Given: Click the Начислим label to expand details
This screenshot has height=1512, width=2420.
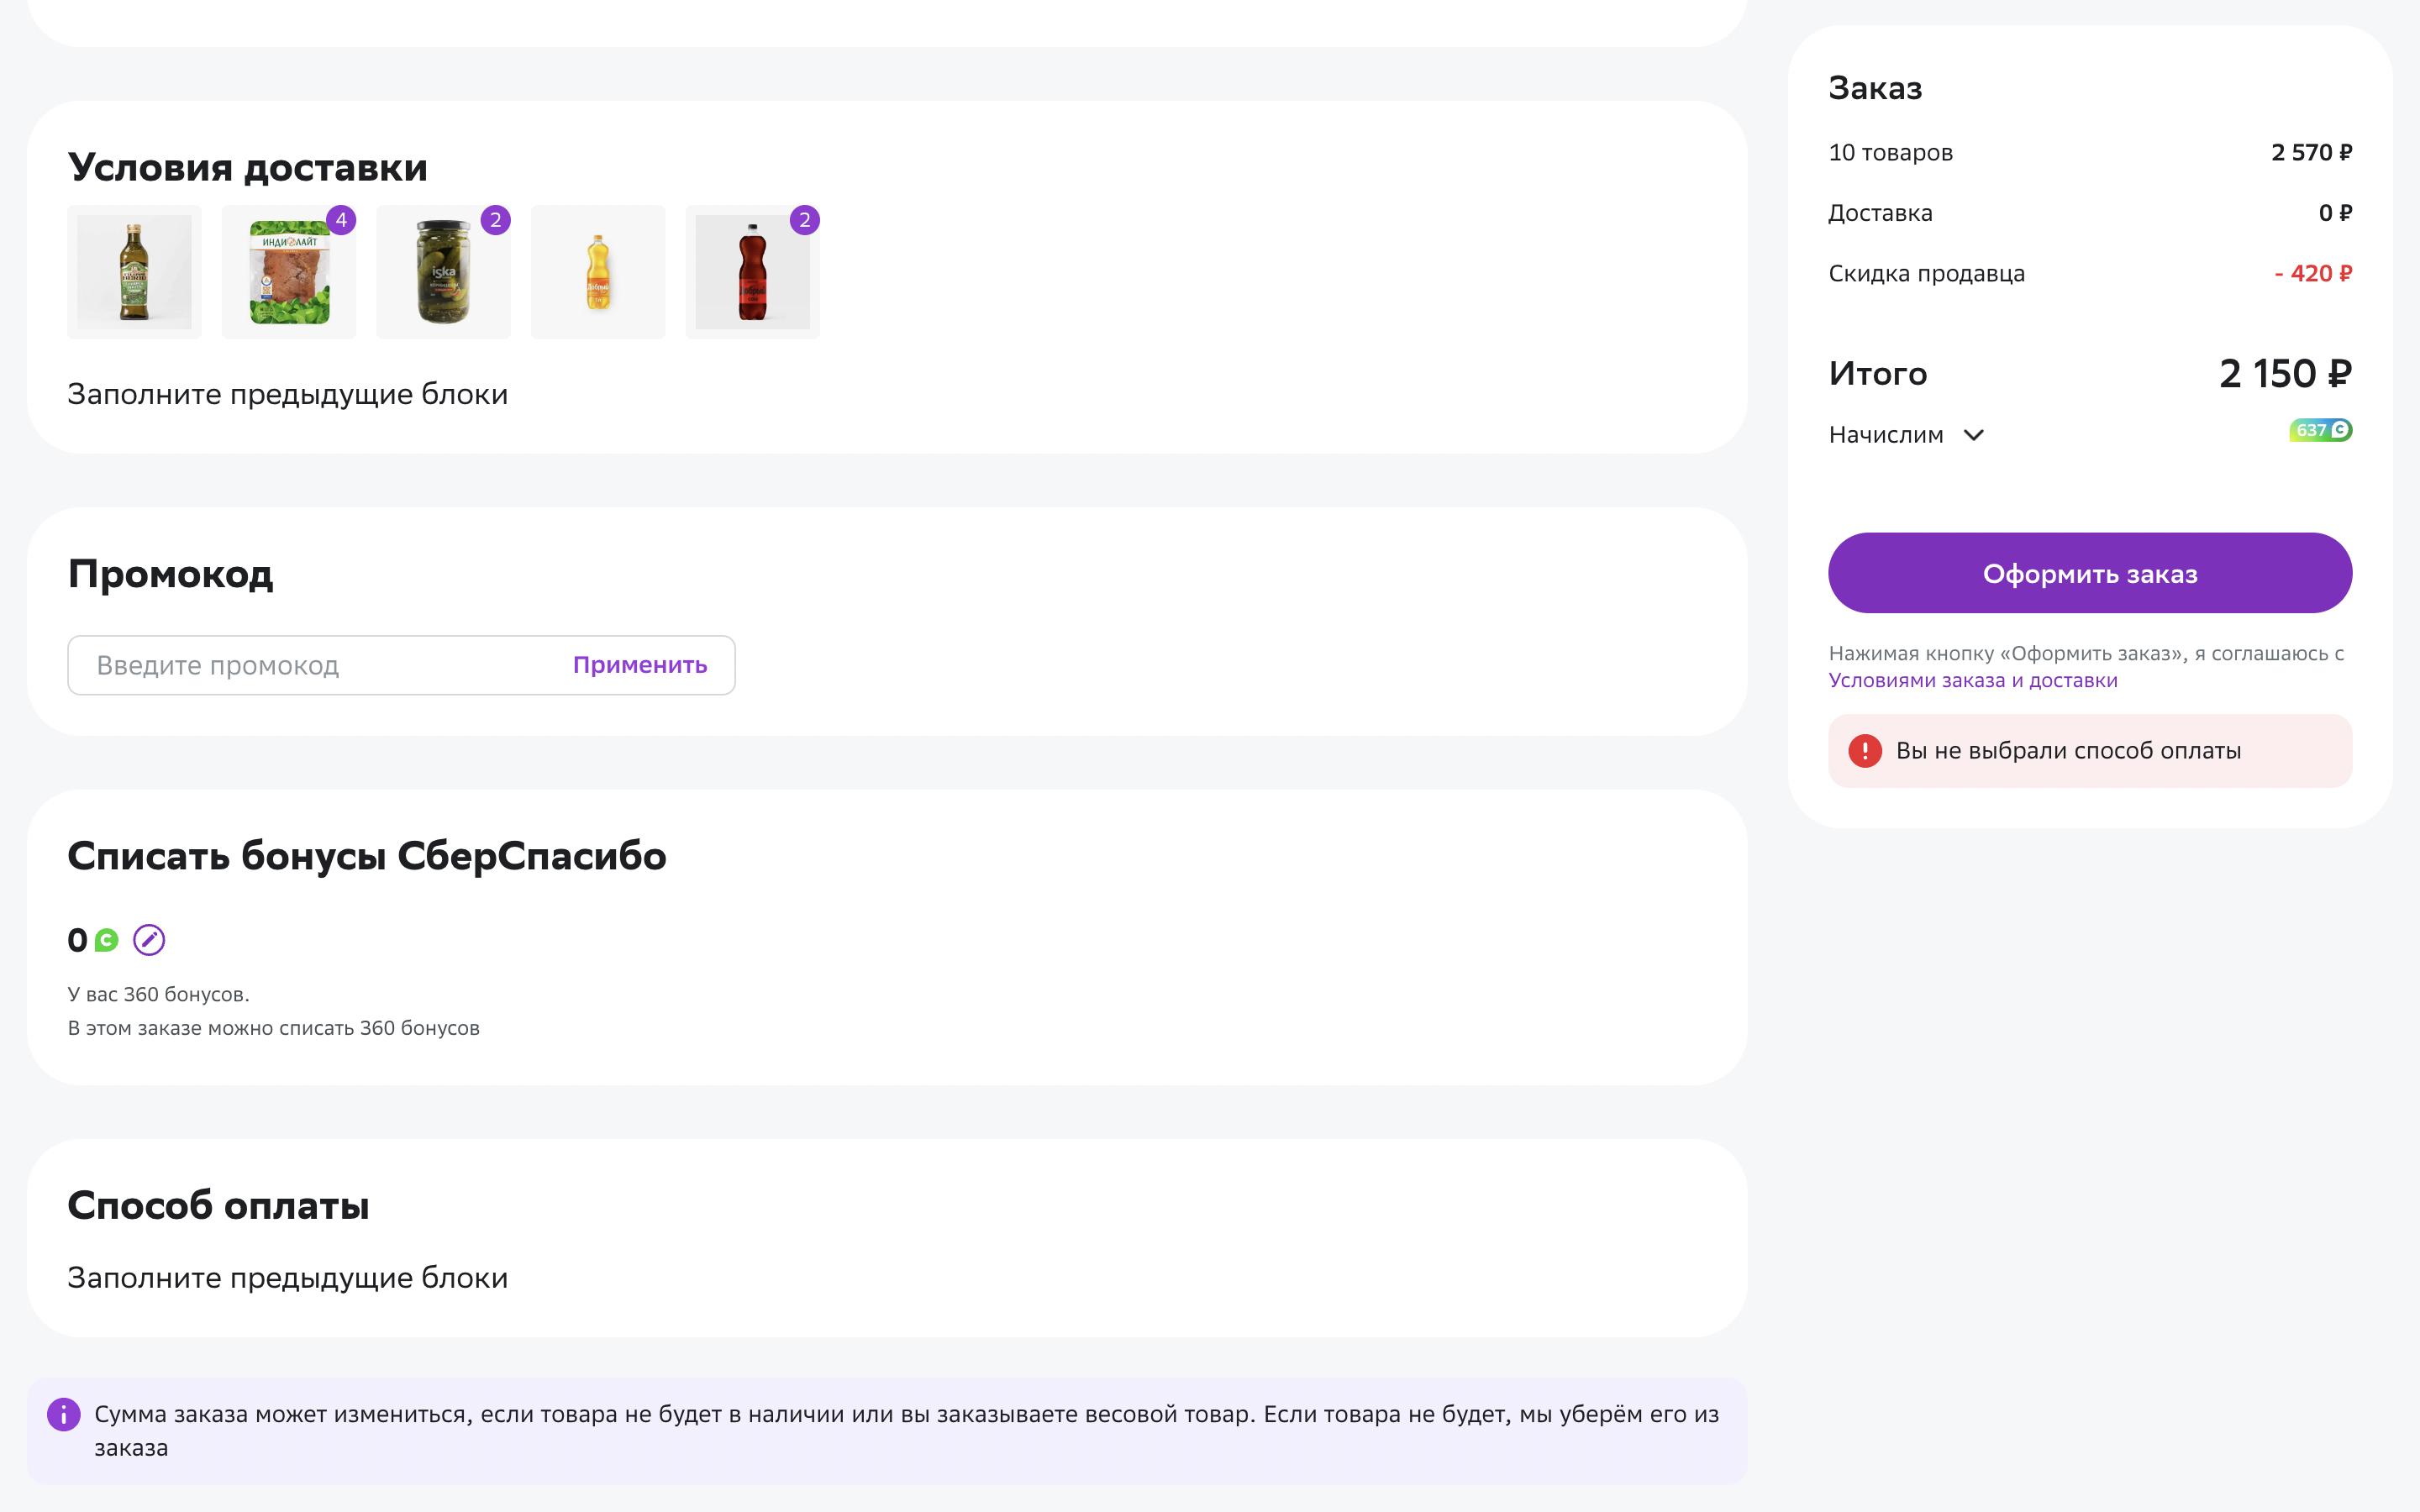Looking at the screenshot, I should (x=1886, y=435).
